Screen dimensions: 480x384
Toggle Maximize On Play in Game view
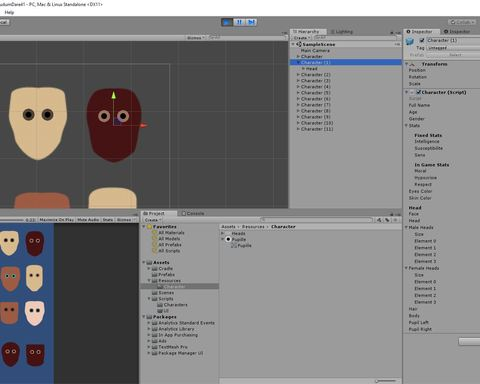(57, 220)
